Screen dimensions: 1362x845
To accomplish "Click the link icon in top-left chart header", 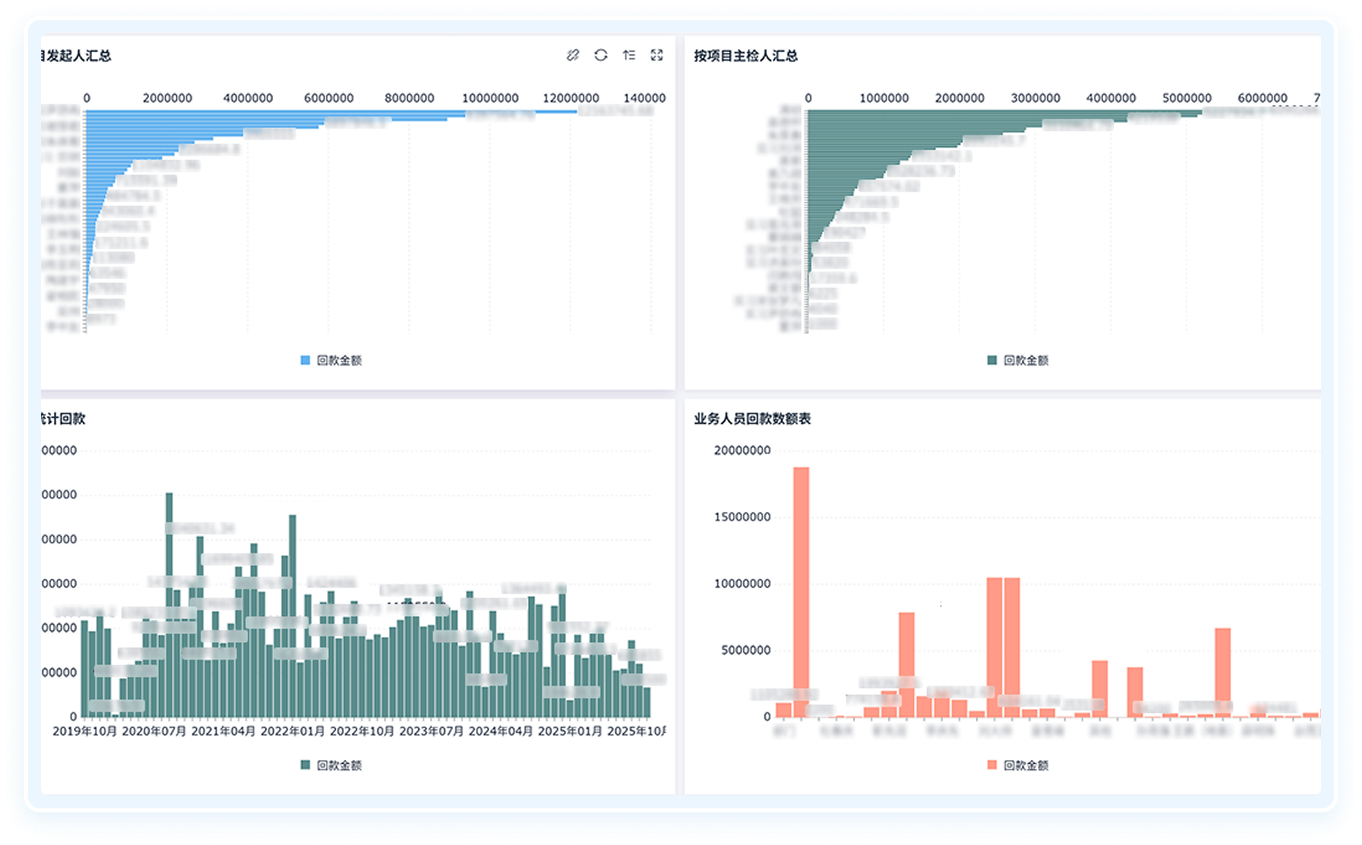I will point(573,55).
